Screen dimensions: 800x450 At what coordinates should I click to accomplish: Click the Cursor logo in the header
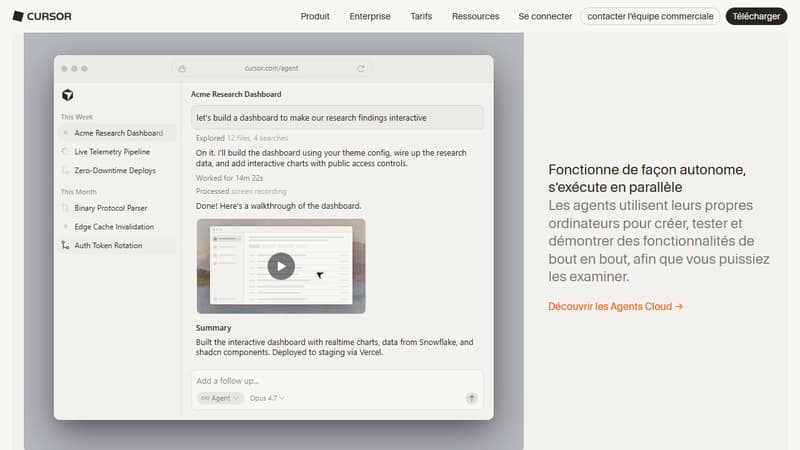click(42, 16)
